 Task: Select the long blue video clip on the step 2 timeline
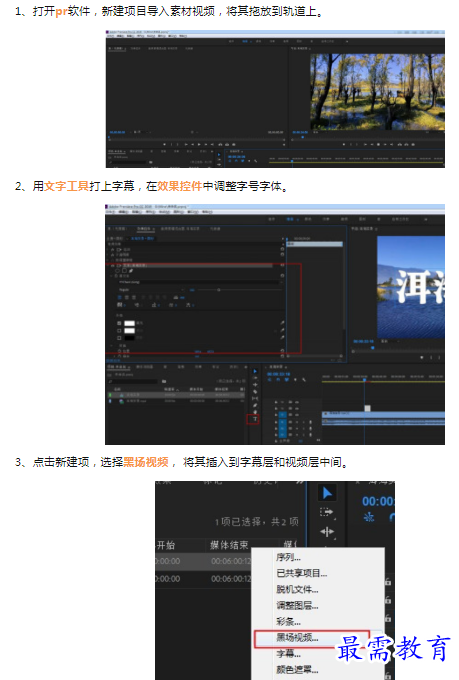click(x=383, y=415)
